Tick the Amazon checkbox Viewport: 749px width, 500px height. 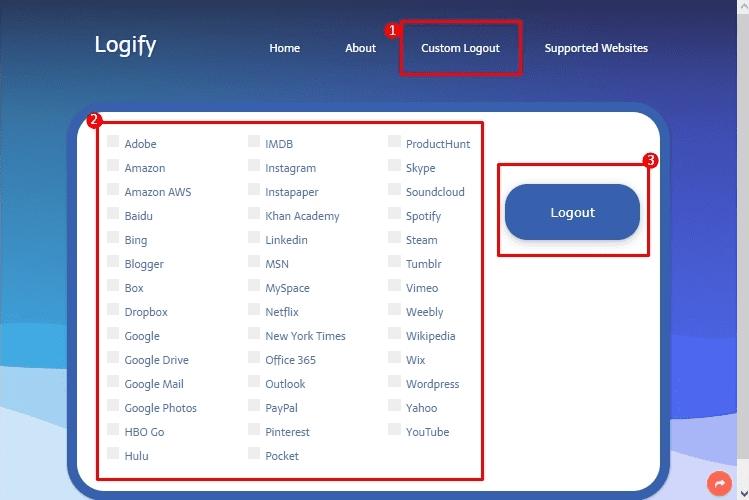pos(113,165)
